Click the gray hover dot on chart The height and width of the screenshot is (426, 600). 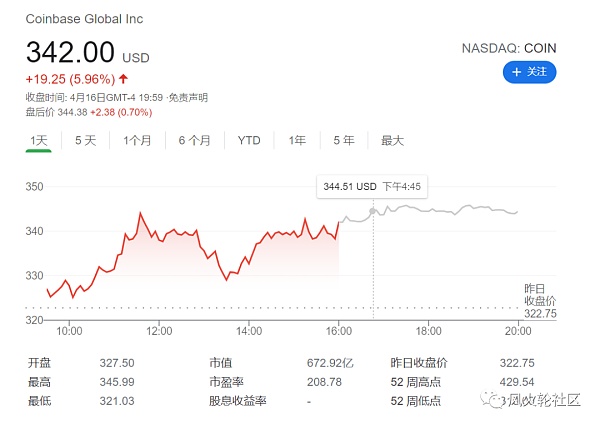click(x=374, y=211)
